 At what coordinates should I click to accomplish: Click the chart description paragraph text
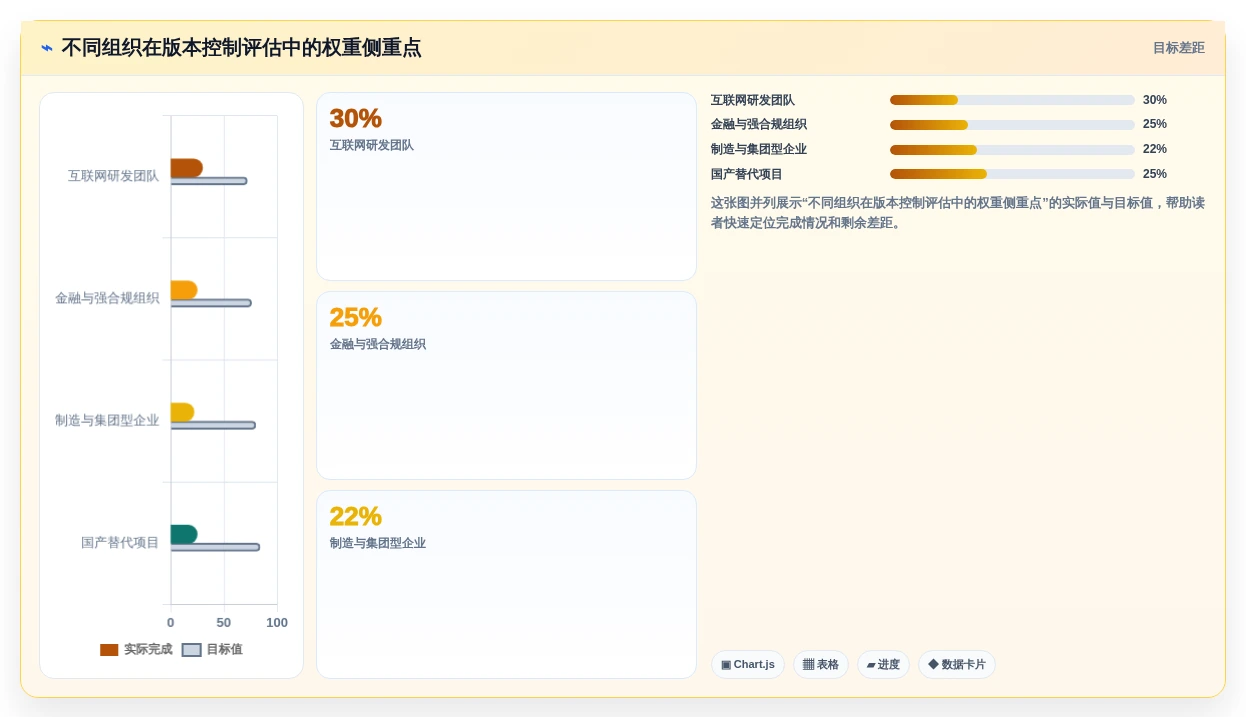[958, 213]
